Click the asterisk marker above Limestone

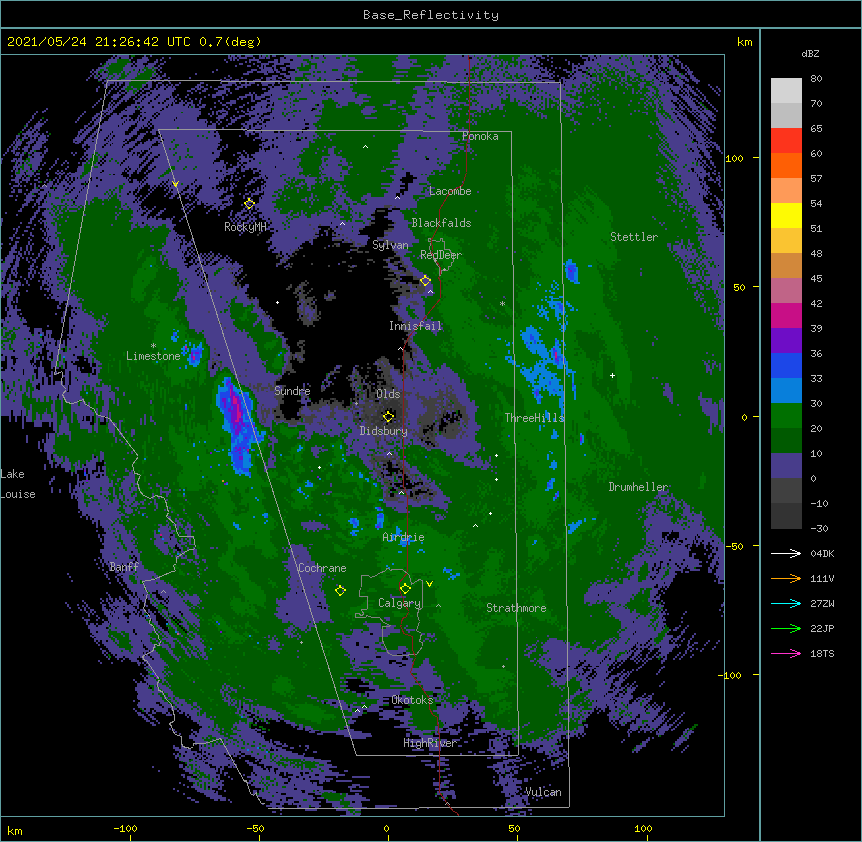pyautogui.click(x=153, y=346)
